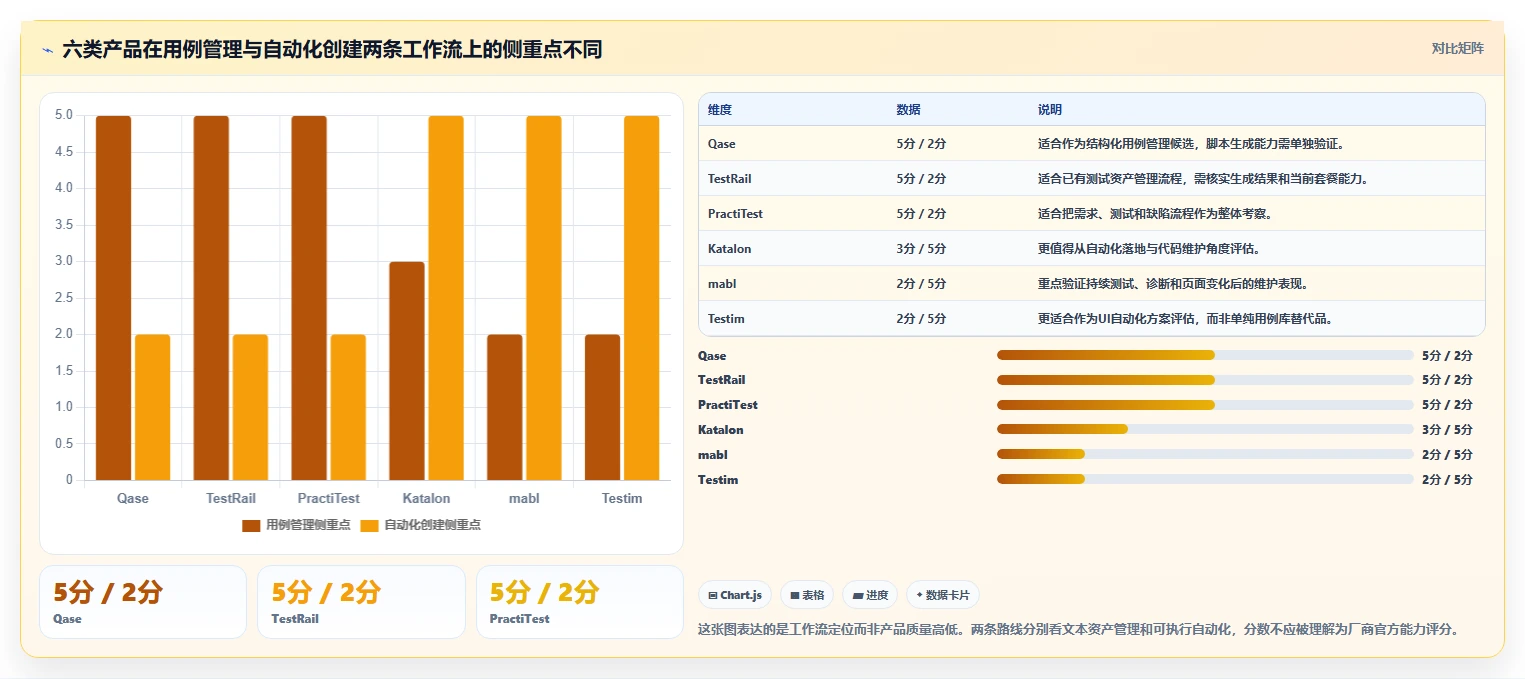The height and width of the screenshot is (679, 1525).
Task: Click the PractiTest progress bar
Action: click(1205, 405)
